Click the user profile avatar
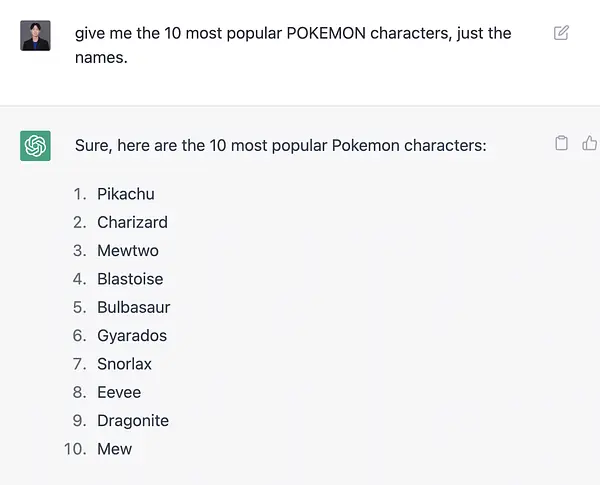Viewport: 600px width, 485px height. (x=35, y=36)
